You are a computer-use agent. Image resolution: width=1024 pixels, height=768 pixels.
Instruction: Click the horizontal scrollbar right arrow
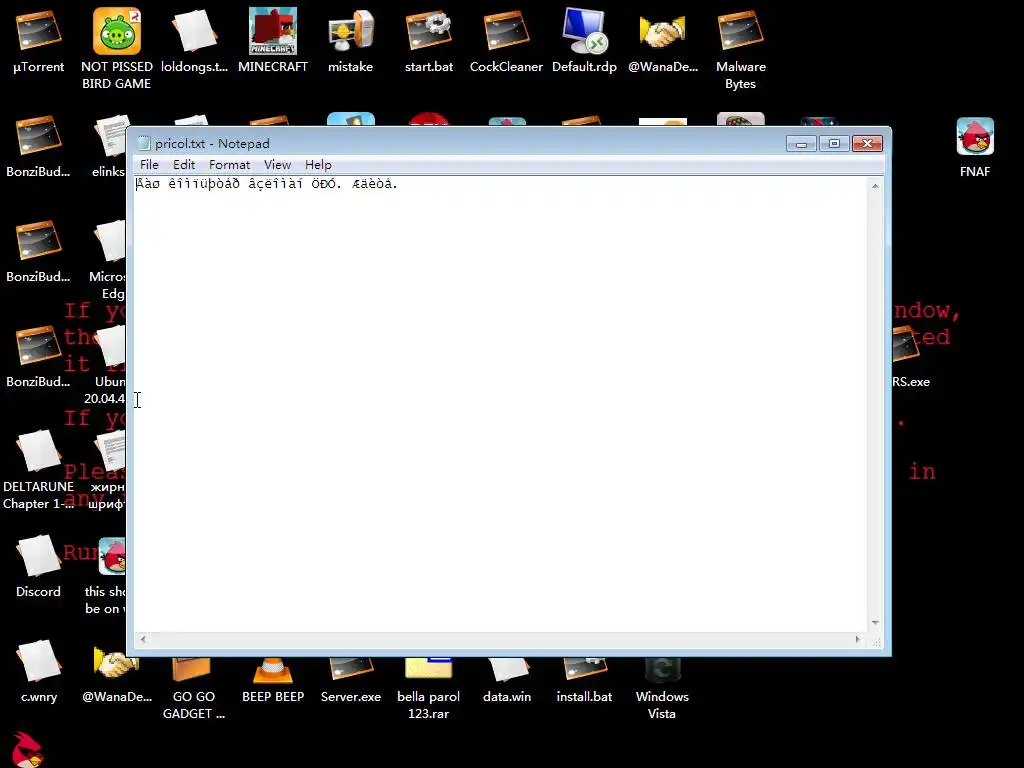[x=857, y=639]
